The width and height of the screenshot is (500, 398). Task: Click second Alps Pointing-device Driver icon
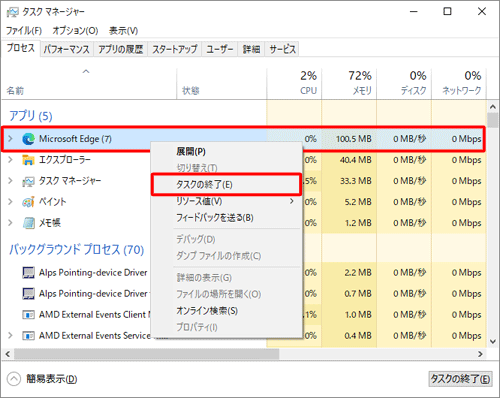click(x=28, y=294)
